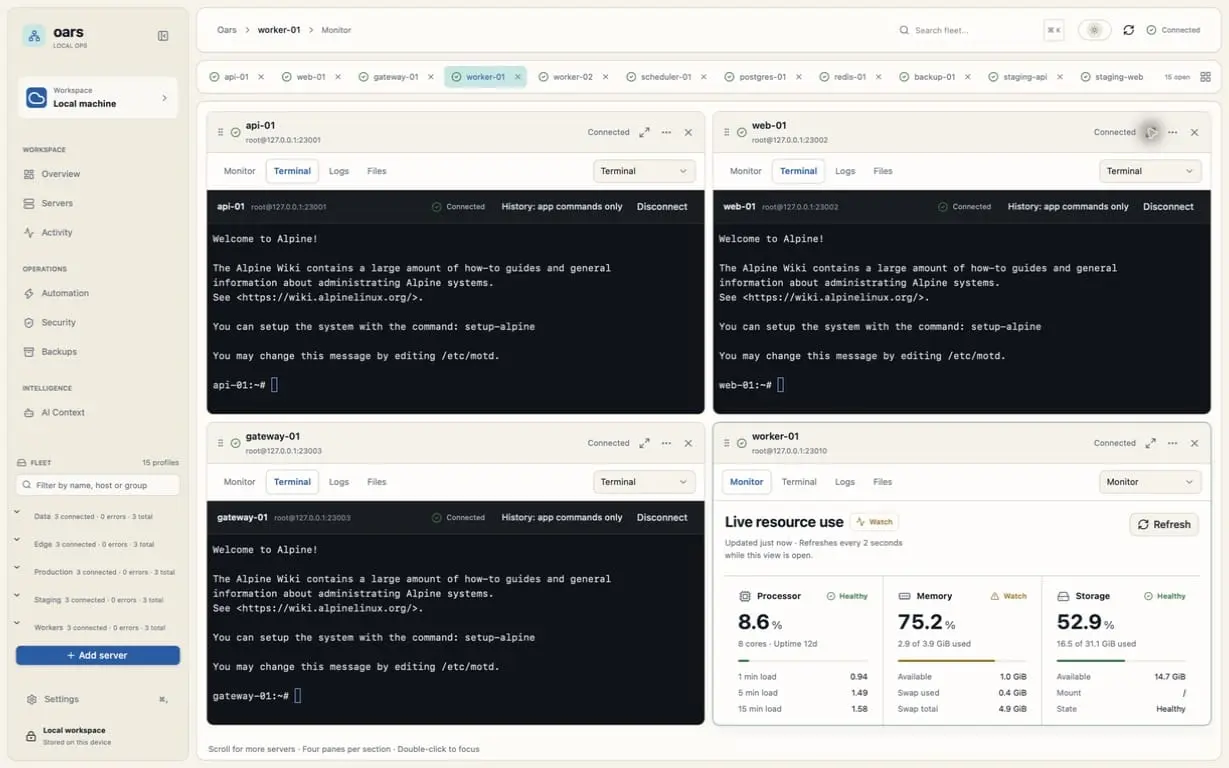Open Settings in sidebar
The height and width of the screenshot is (768, 1229).
(x=61, y=699)
